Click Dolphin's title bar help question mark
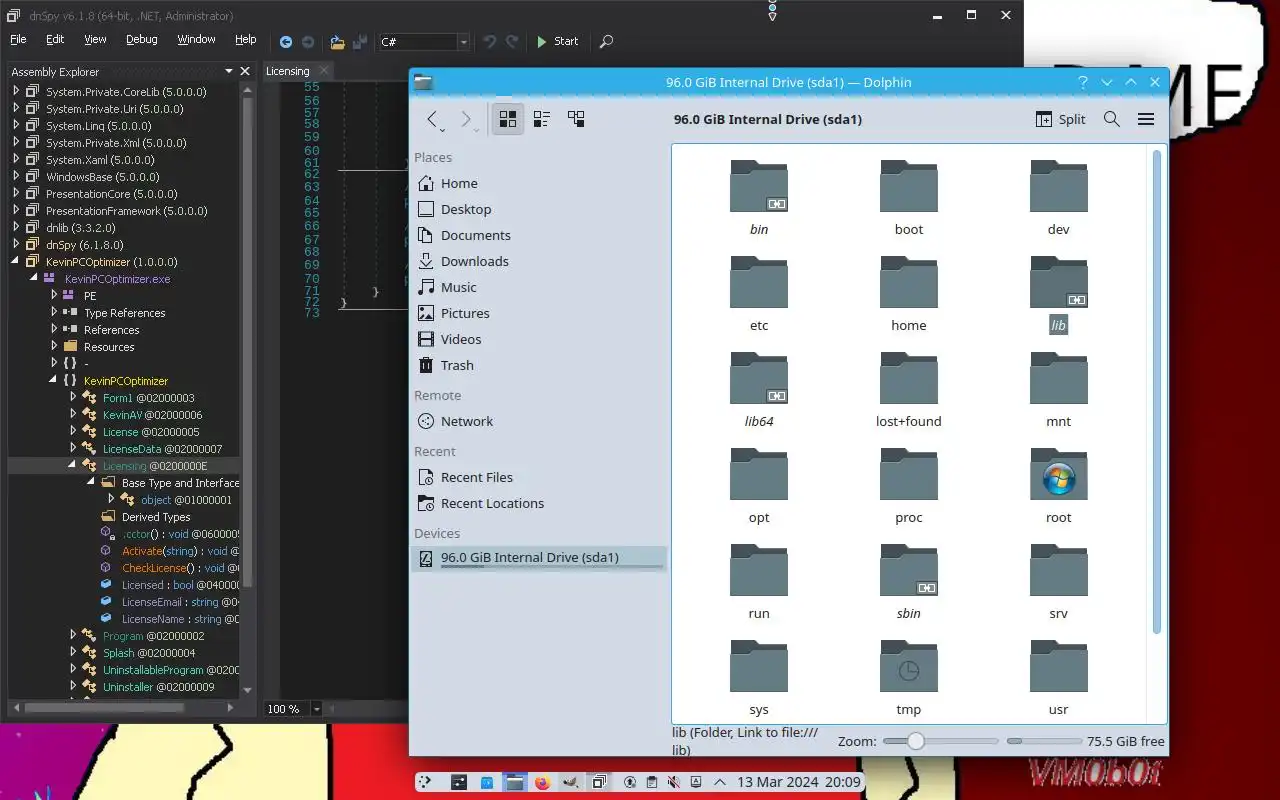Screen dimensions: 1280x800 point(1083,83)
